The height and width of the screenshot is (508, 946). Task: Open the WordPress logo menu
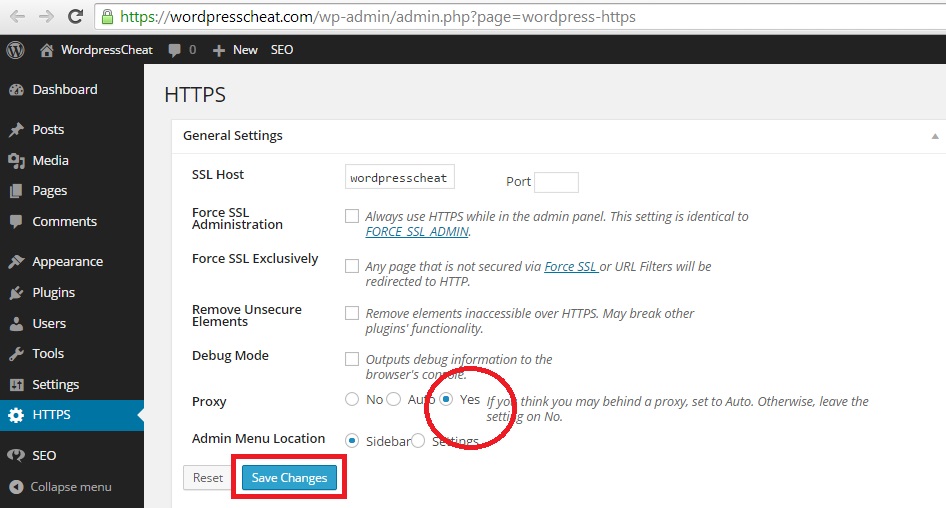pyautogui.click(x=16, y=49)
